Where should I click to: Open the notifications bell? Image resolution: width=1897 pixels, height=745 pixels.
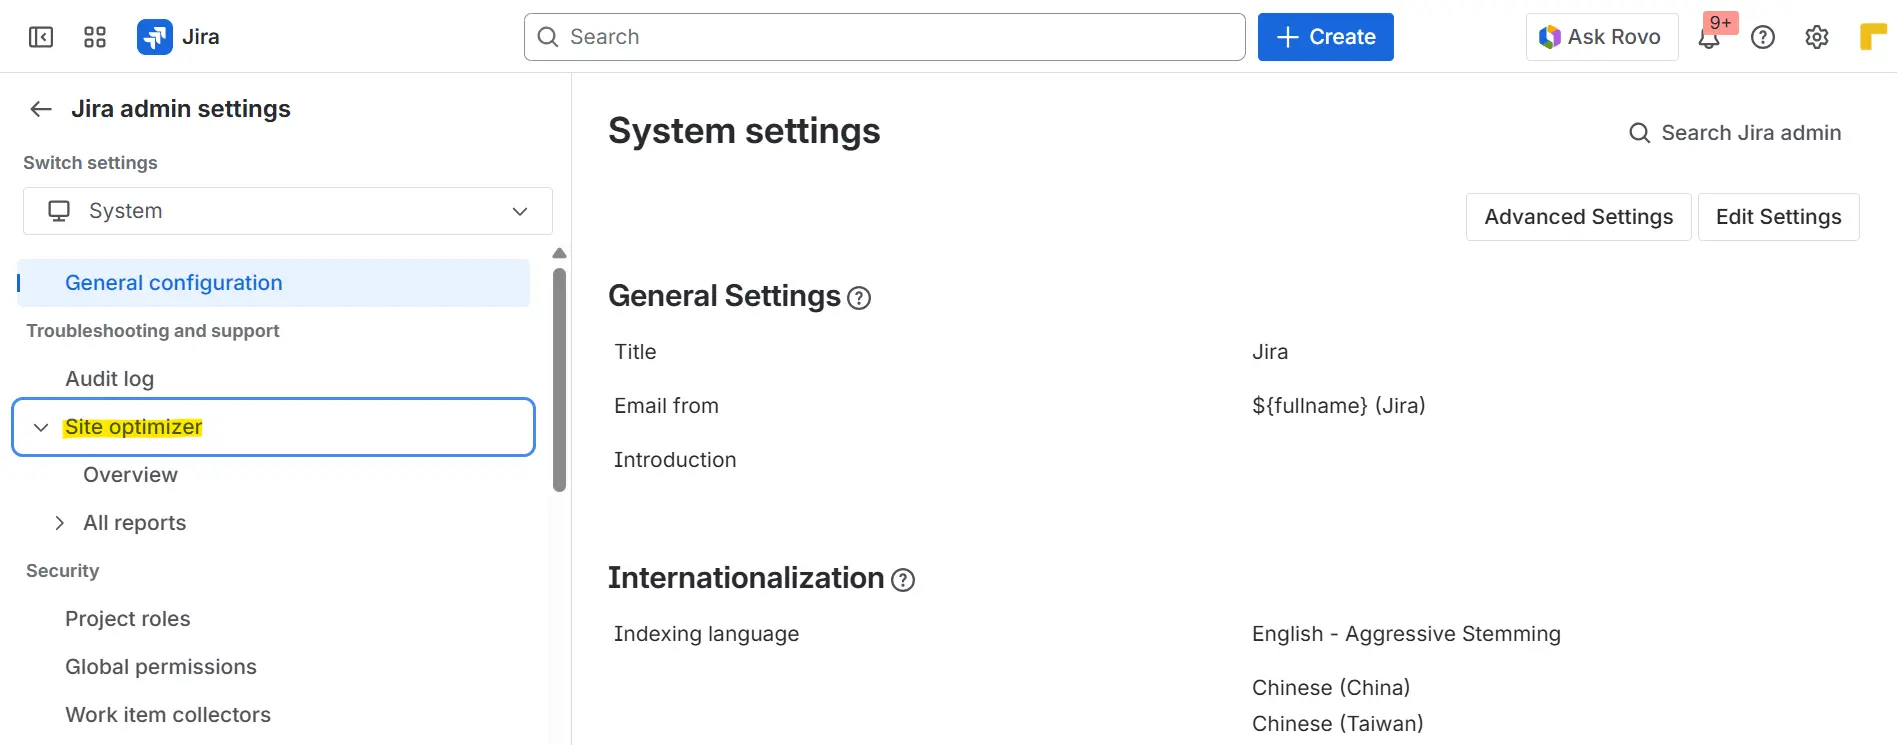click(1709, 38)
